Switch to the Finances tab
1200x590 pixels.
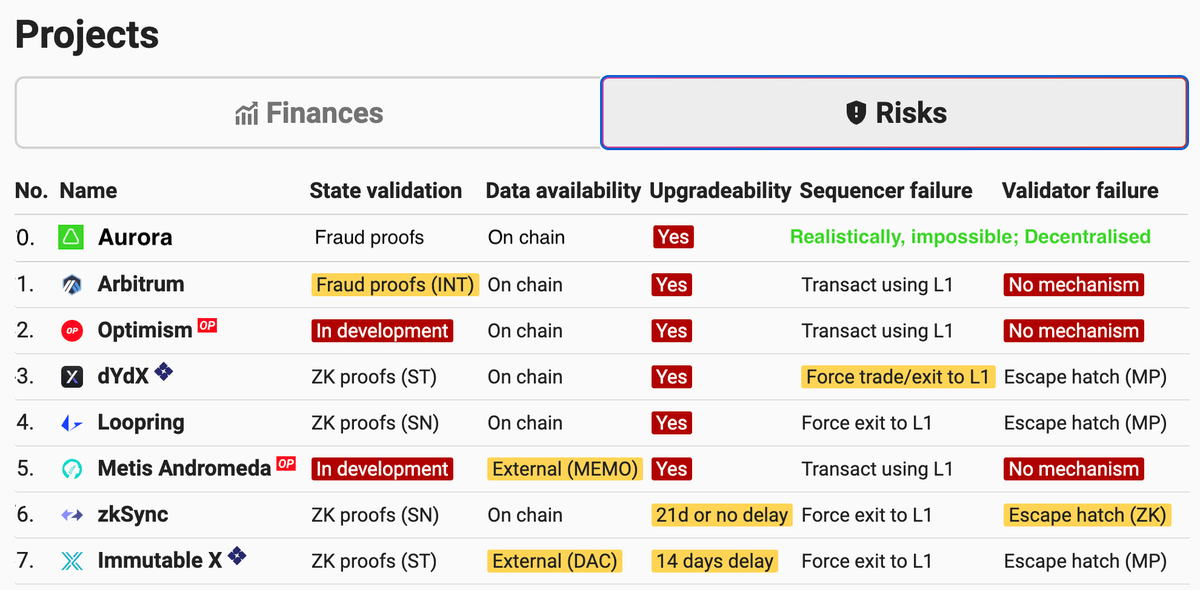pos(308,113)
